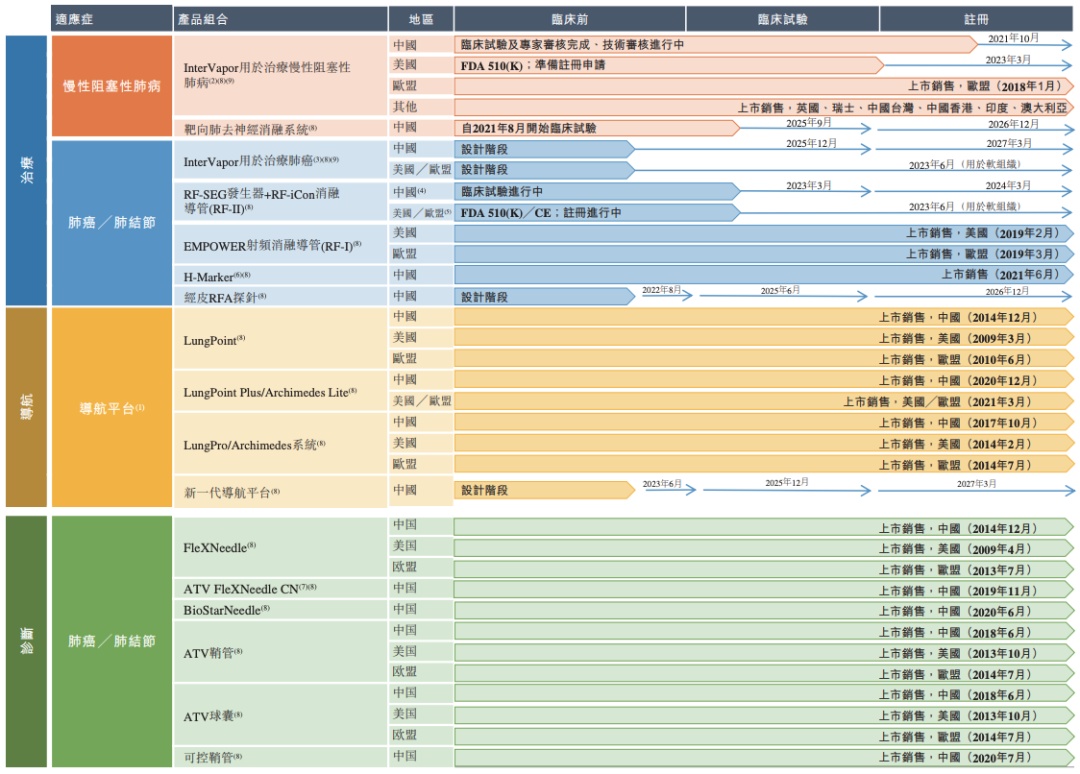This screenshot has height=774, width=1080.
Task: Select product RF-SEG發生器+RF-iCon消融導管
Action: (x=280, y=201)
